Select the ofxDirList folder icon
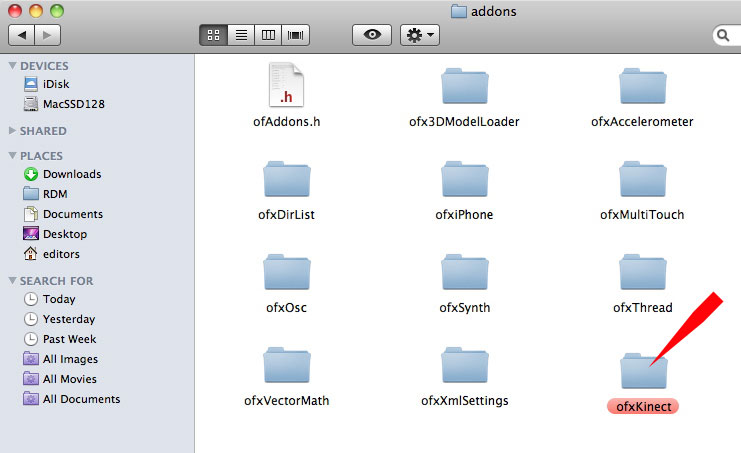The width and height of the screenshot is (741, 453). [286, 179]
